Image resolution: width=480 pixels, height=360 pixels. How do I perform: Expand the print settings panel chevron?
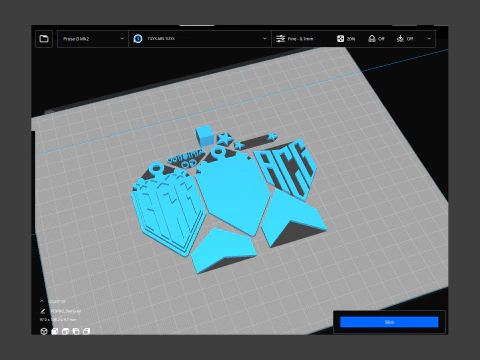pyautogui.click(x=429, y=39)
